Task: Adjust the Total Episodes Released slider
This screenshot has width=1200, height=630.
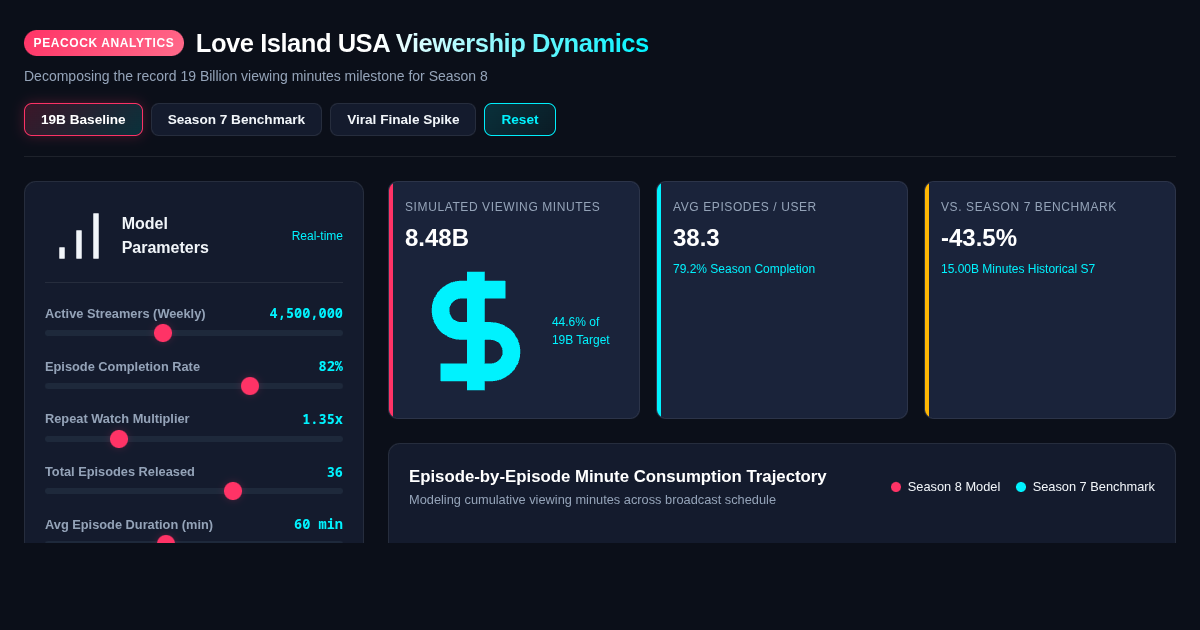Action: point(194,491)
